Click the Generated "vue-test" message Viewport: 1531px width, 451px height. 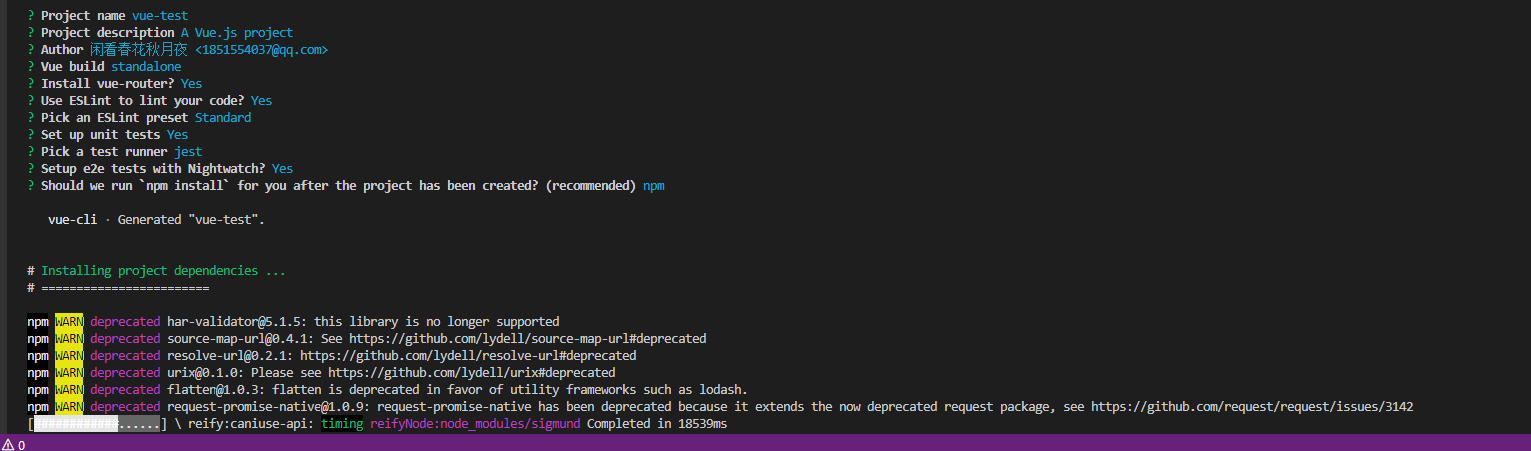(191, 220)
